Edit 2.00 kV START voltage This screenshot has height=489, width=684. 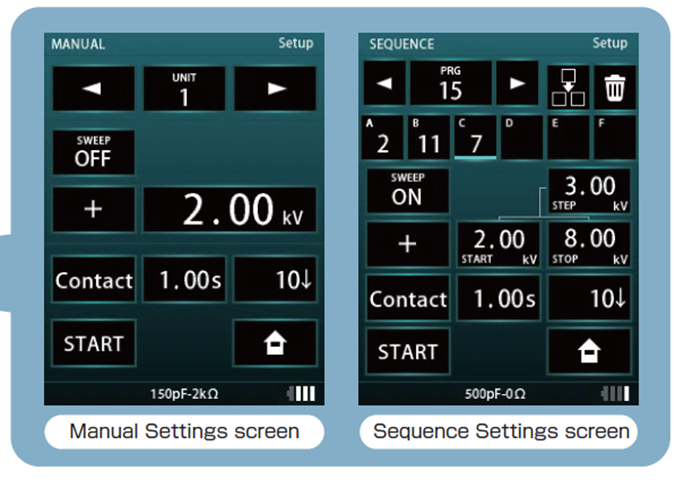[x=498, y=244]
